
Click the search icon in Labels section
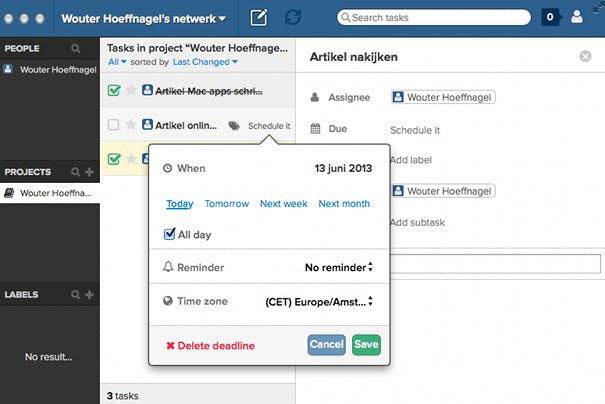76,295
